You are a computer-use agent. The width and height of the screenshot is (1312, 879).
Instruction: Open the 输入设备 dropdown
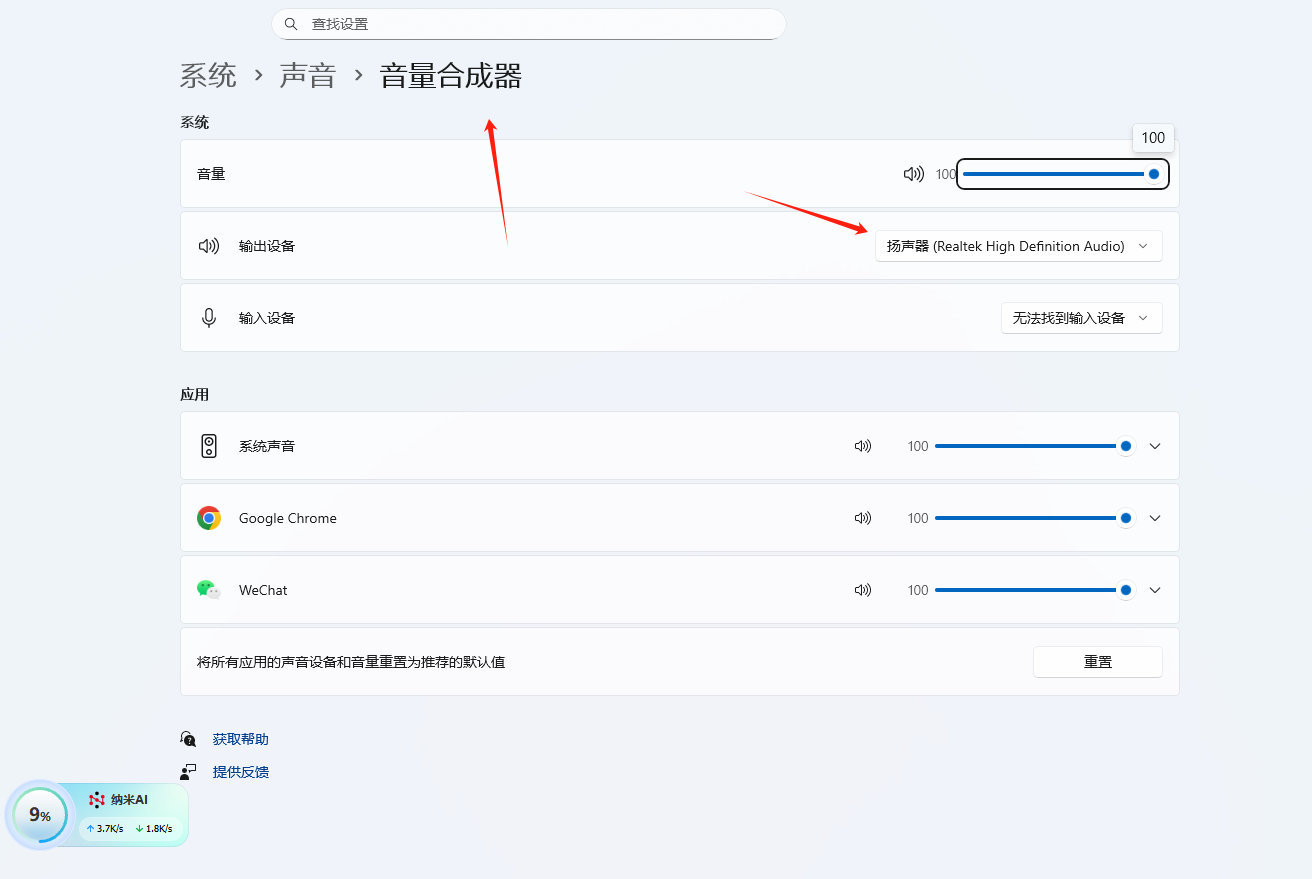[1081, 318]
